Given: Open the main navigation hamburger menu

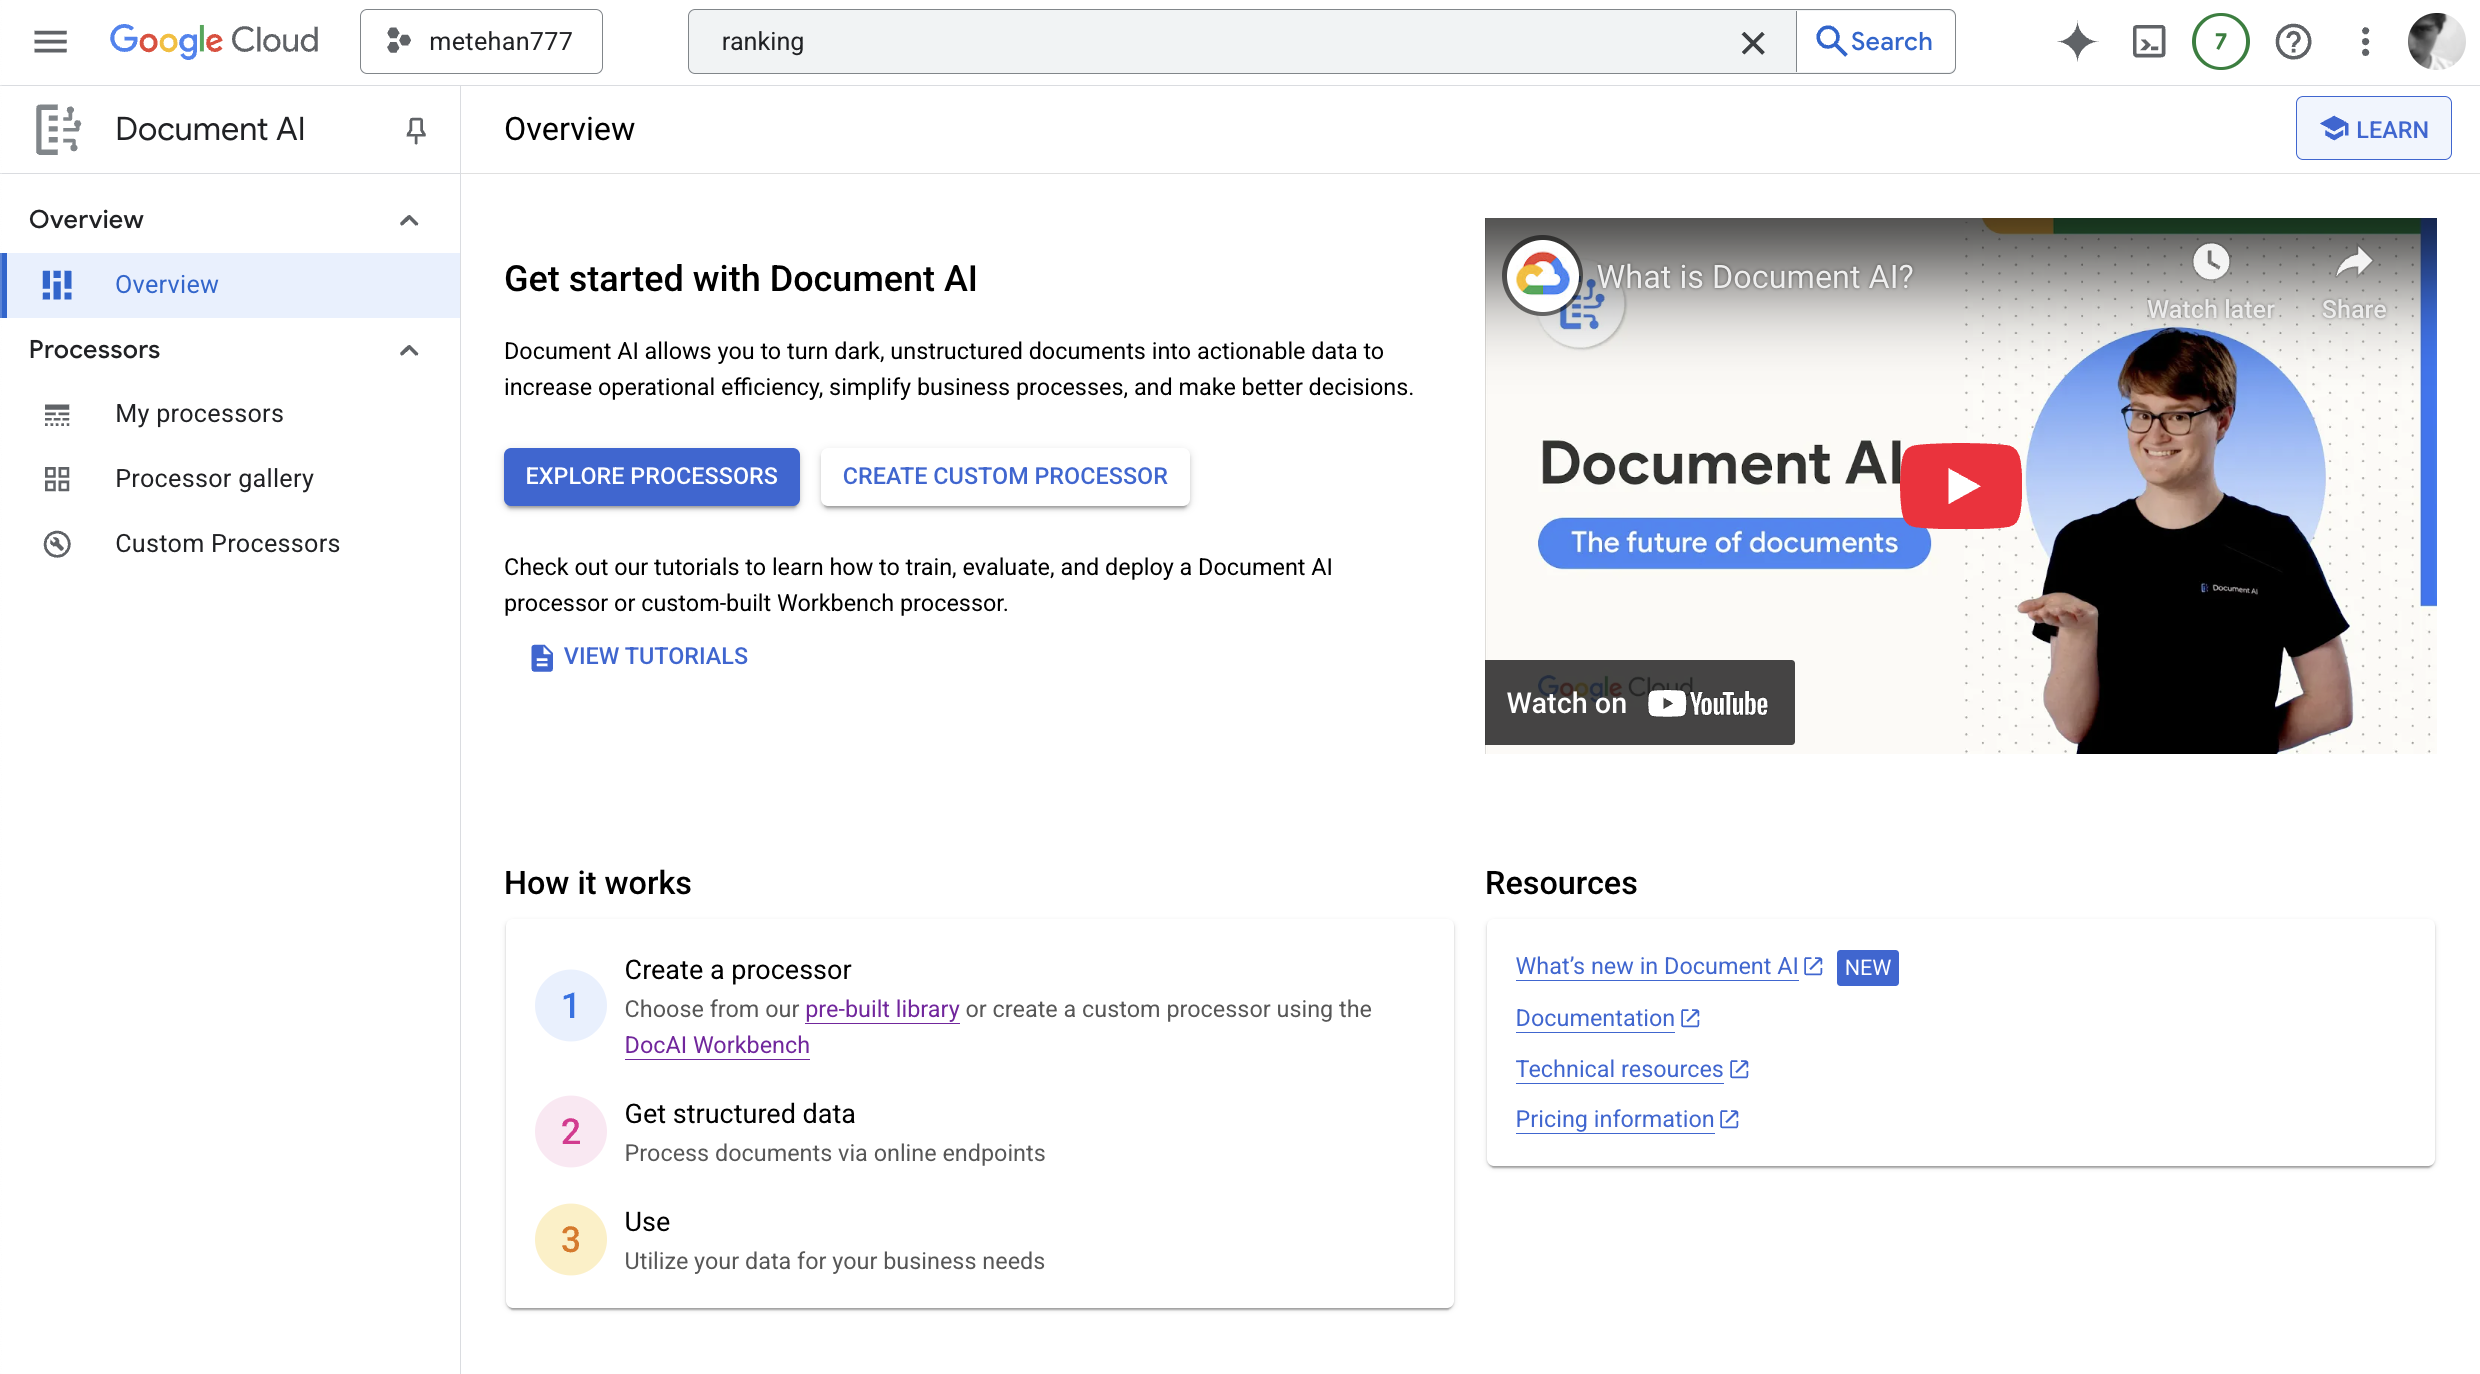Looking at the screenshot, I should pos(50,42).
